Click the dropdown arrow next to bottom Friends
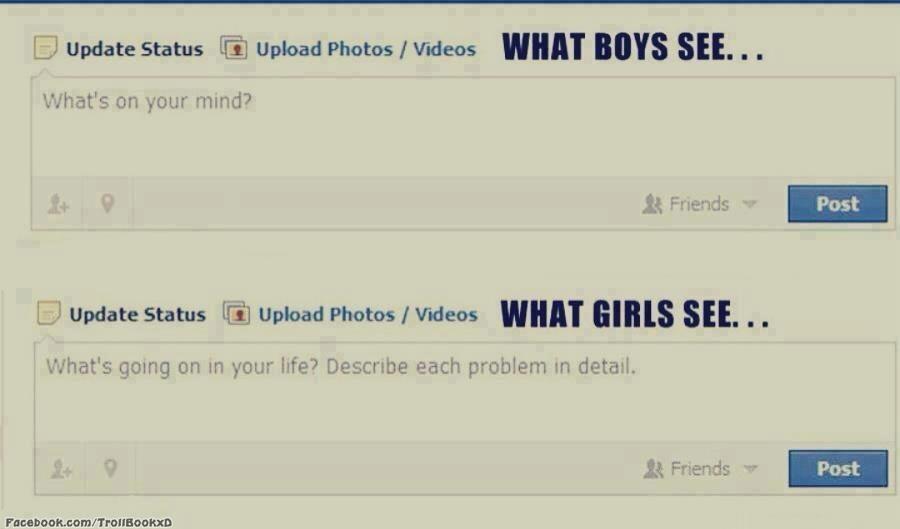 click(x=751, y=469)
